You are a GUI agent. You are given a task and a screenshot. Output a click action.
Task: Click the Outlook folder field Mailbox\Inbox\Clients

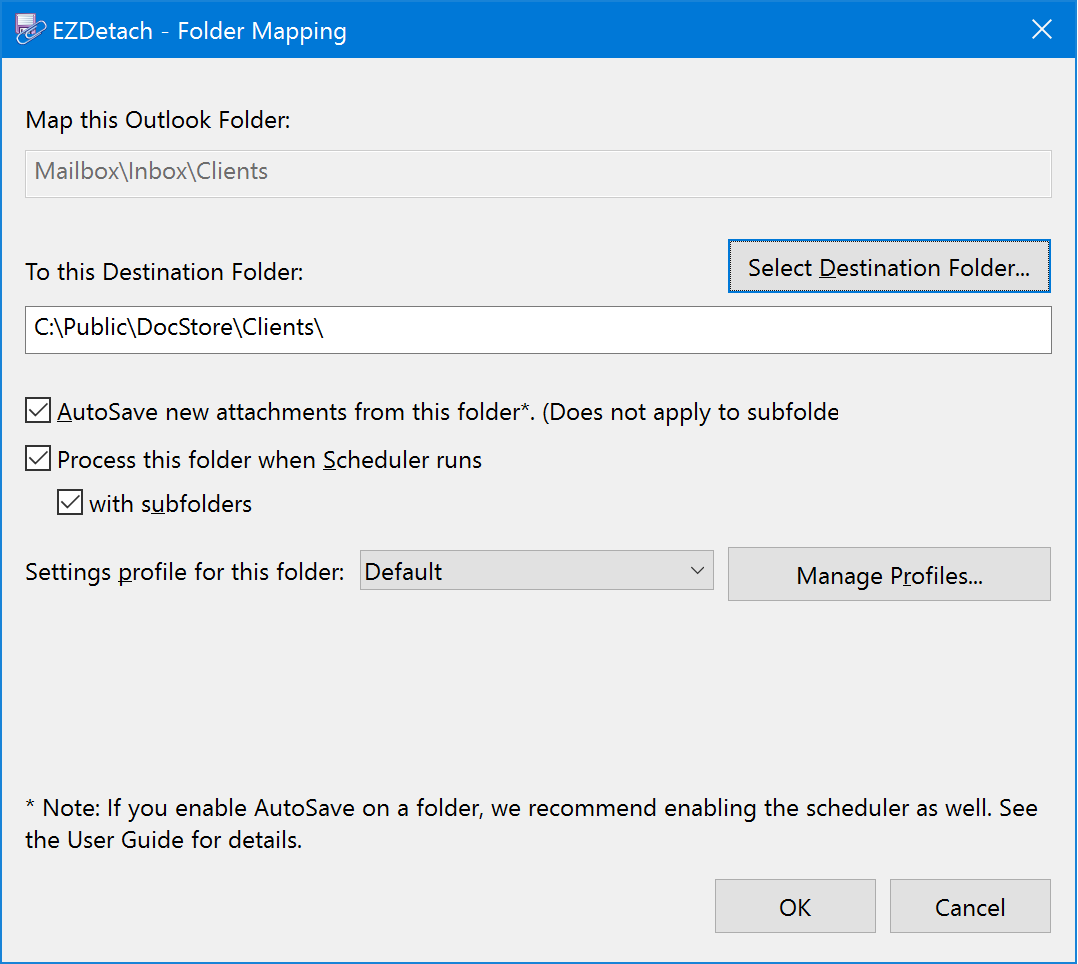pos(538,174)
